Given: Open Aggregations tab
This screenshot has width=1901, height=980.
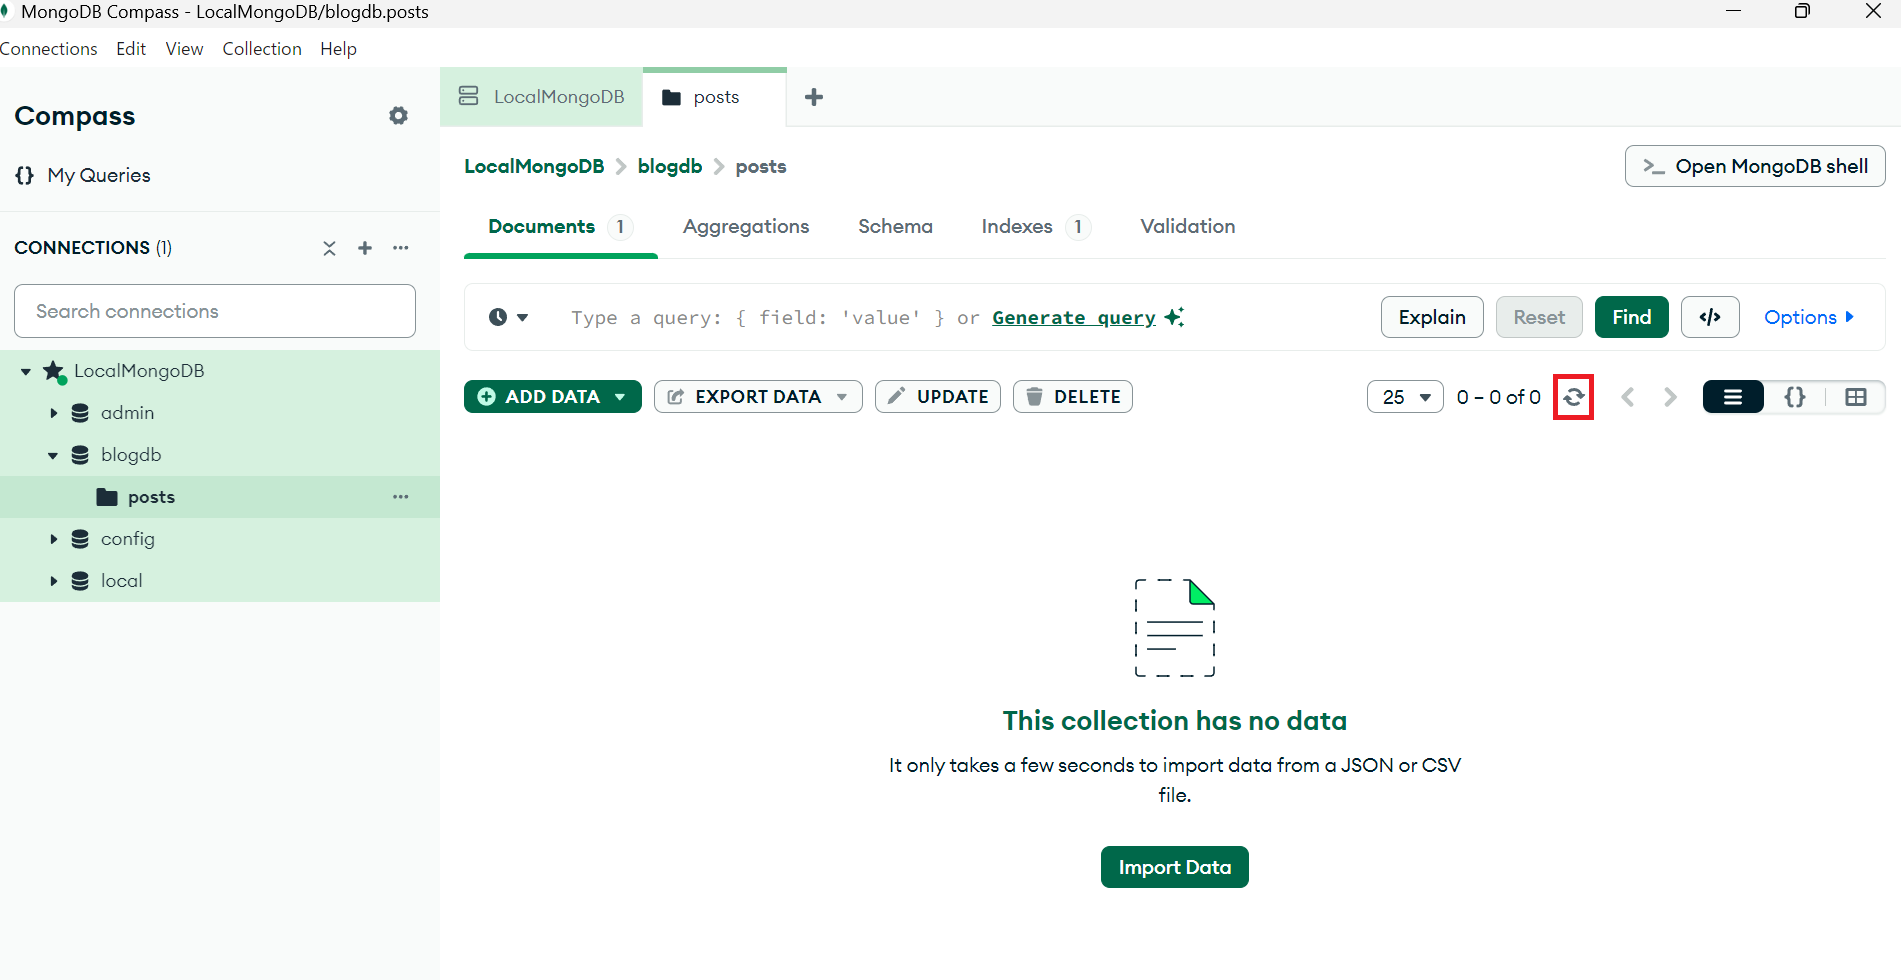Looking at the screenshot, I should (746, 227).
